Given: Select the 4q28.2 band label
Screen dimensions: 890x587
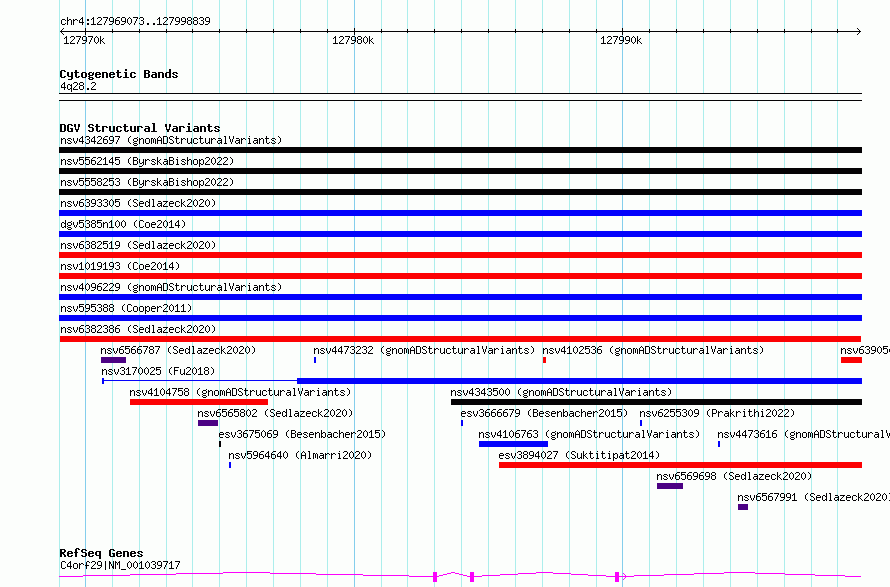Looking at the screenshot, I should (x=78, y=86).
